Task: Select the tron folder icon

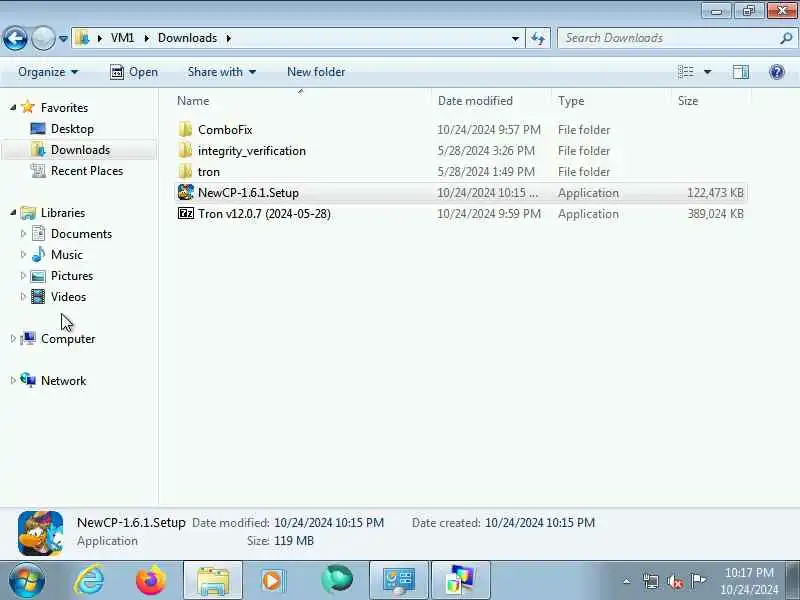Action: 186,171
